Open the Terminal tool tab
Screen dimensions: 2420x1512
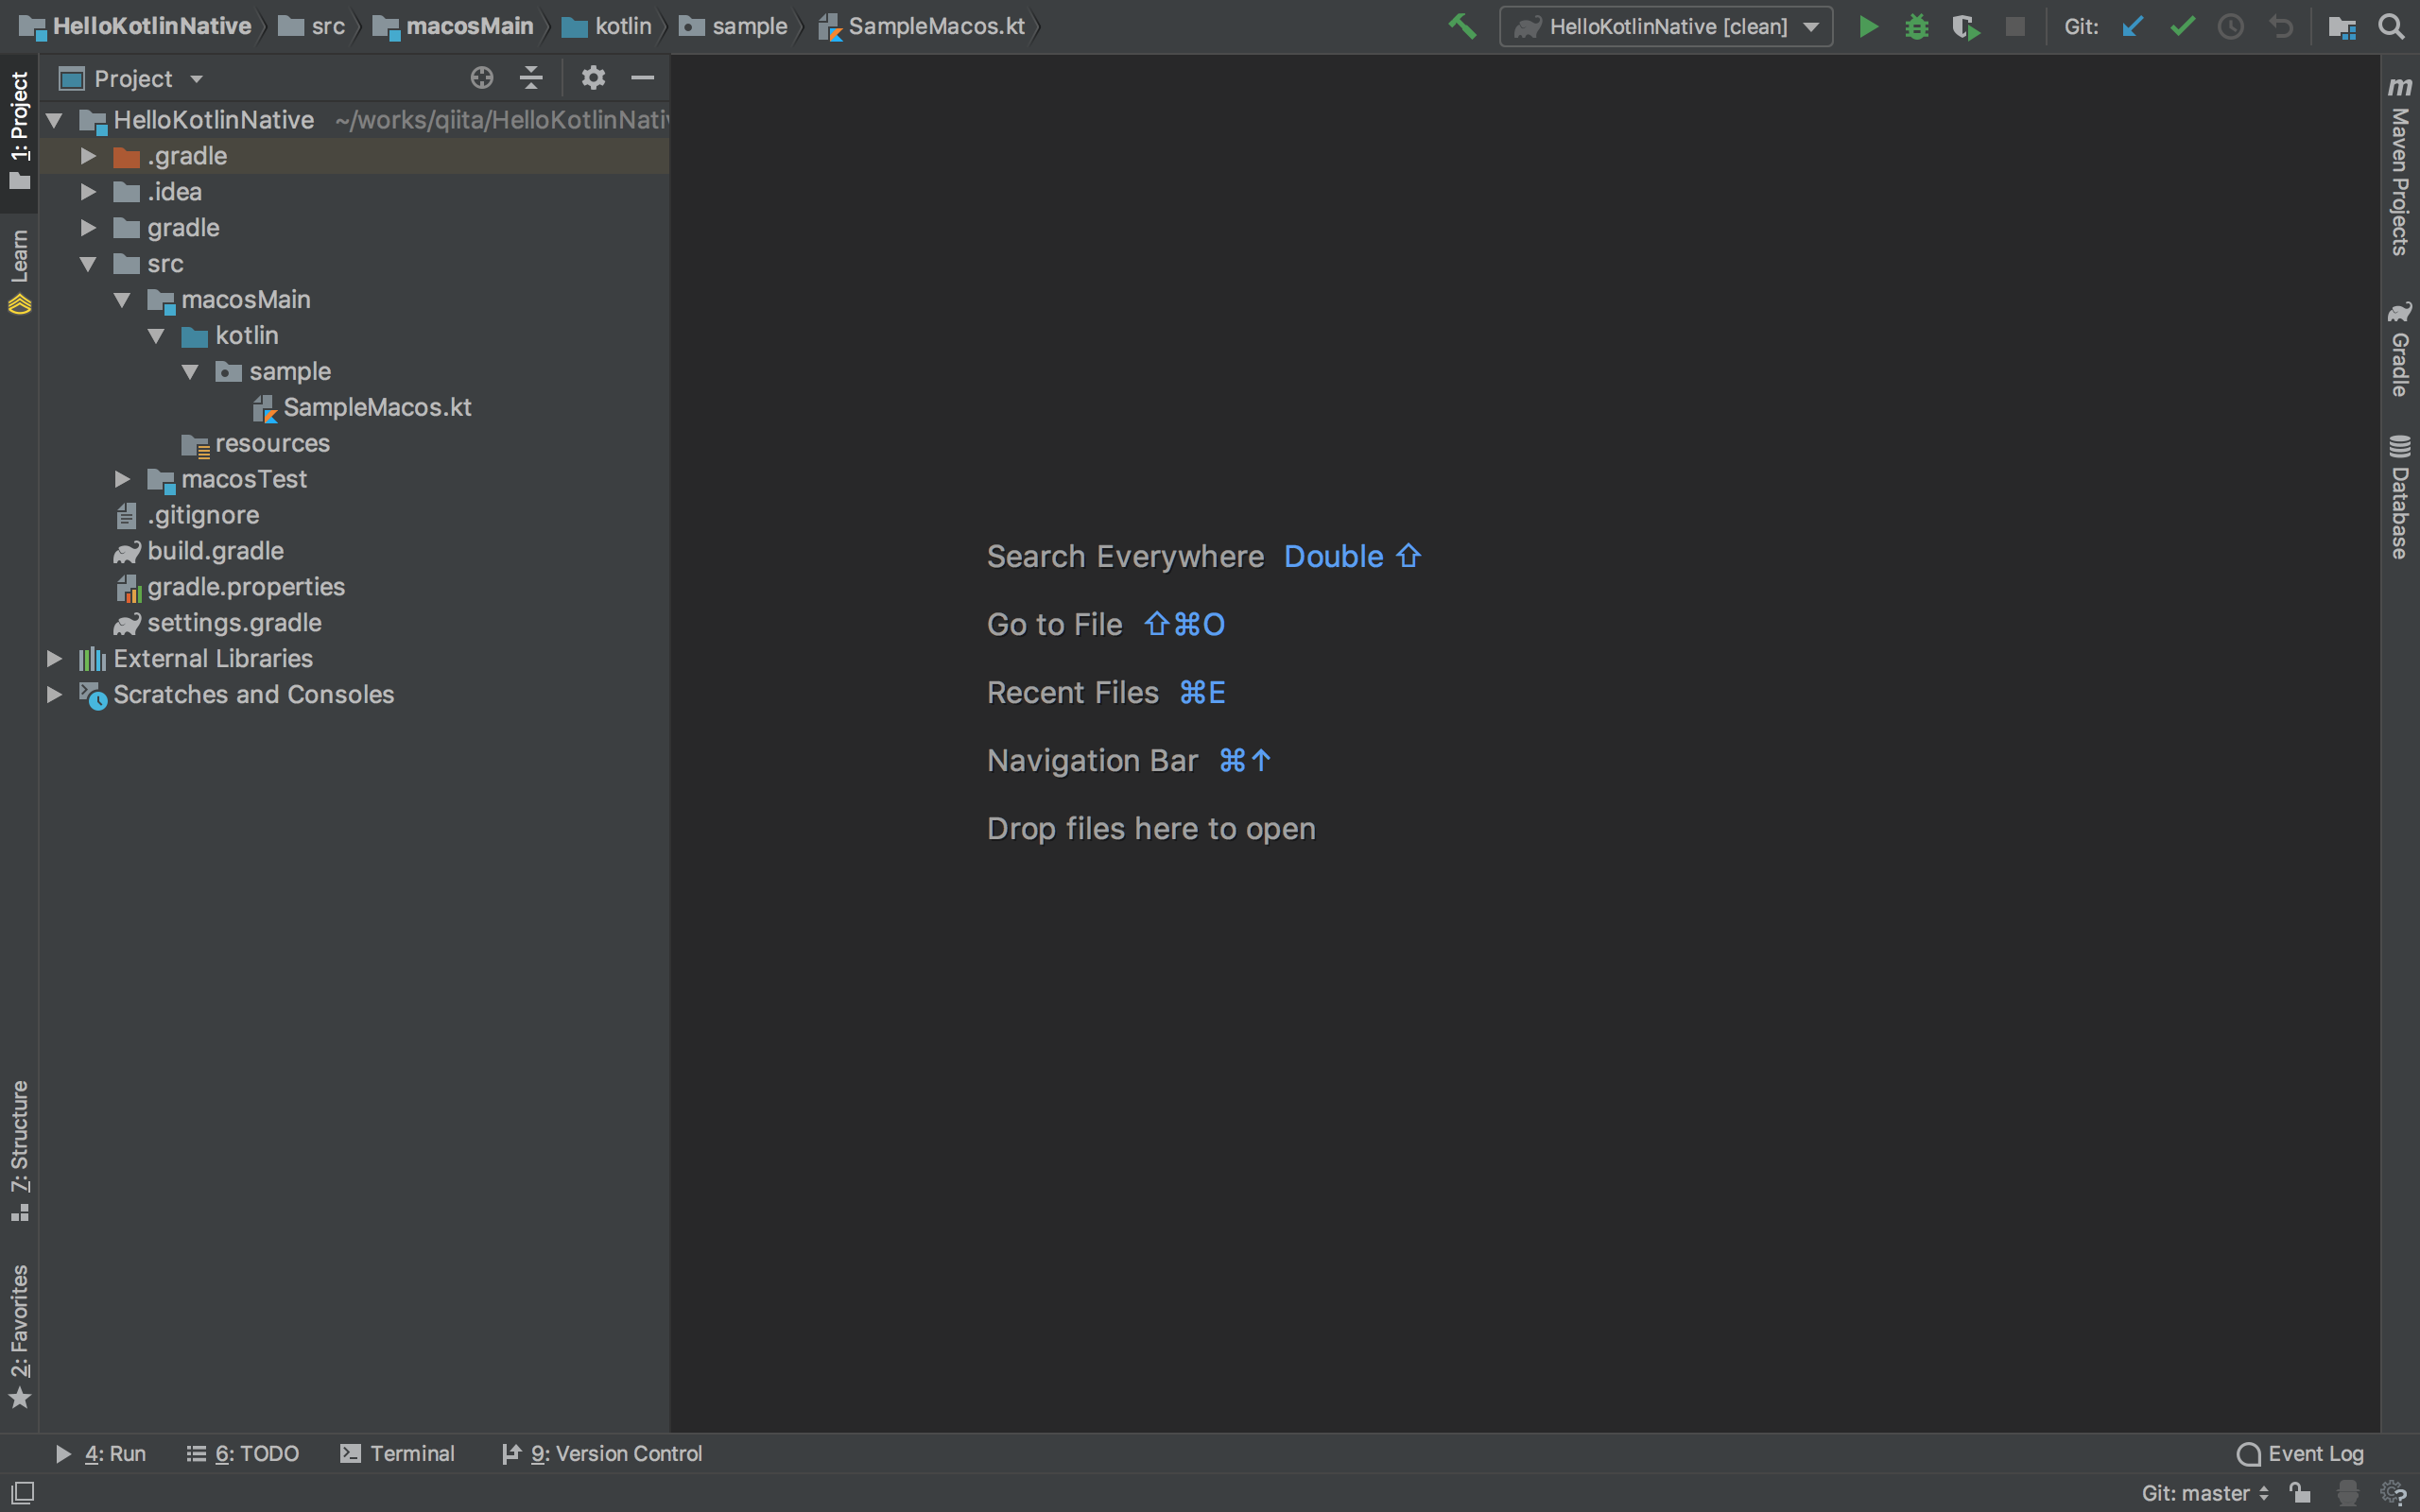point(397,1453)
